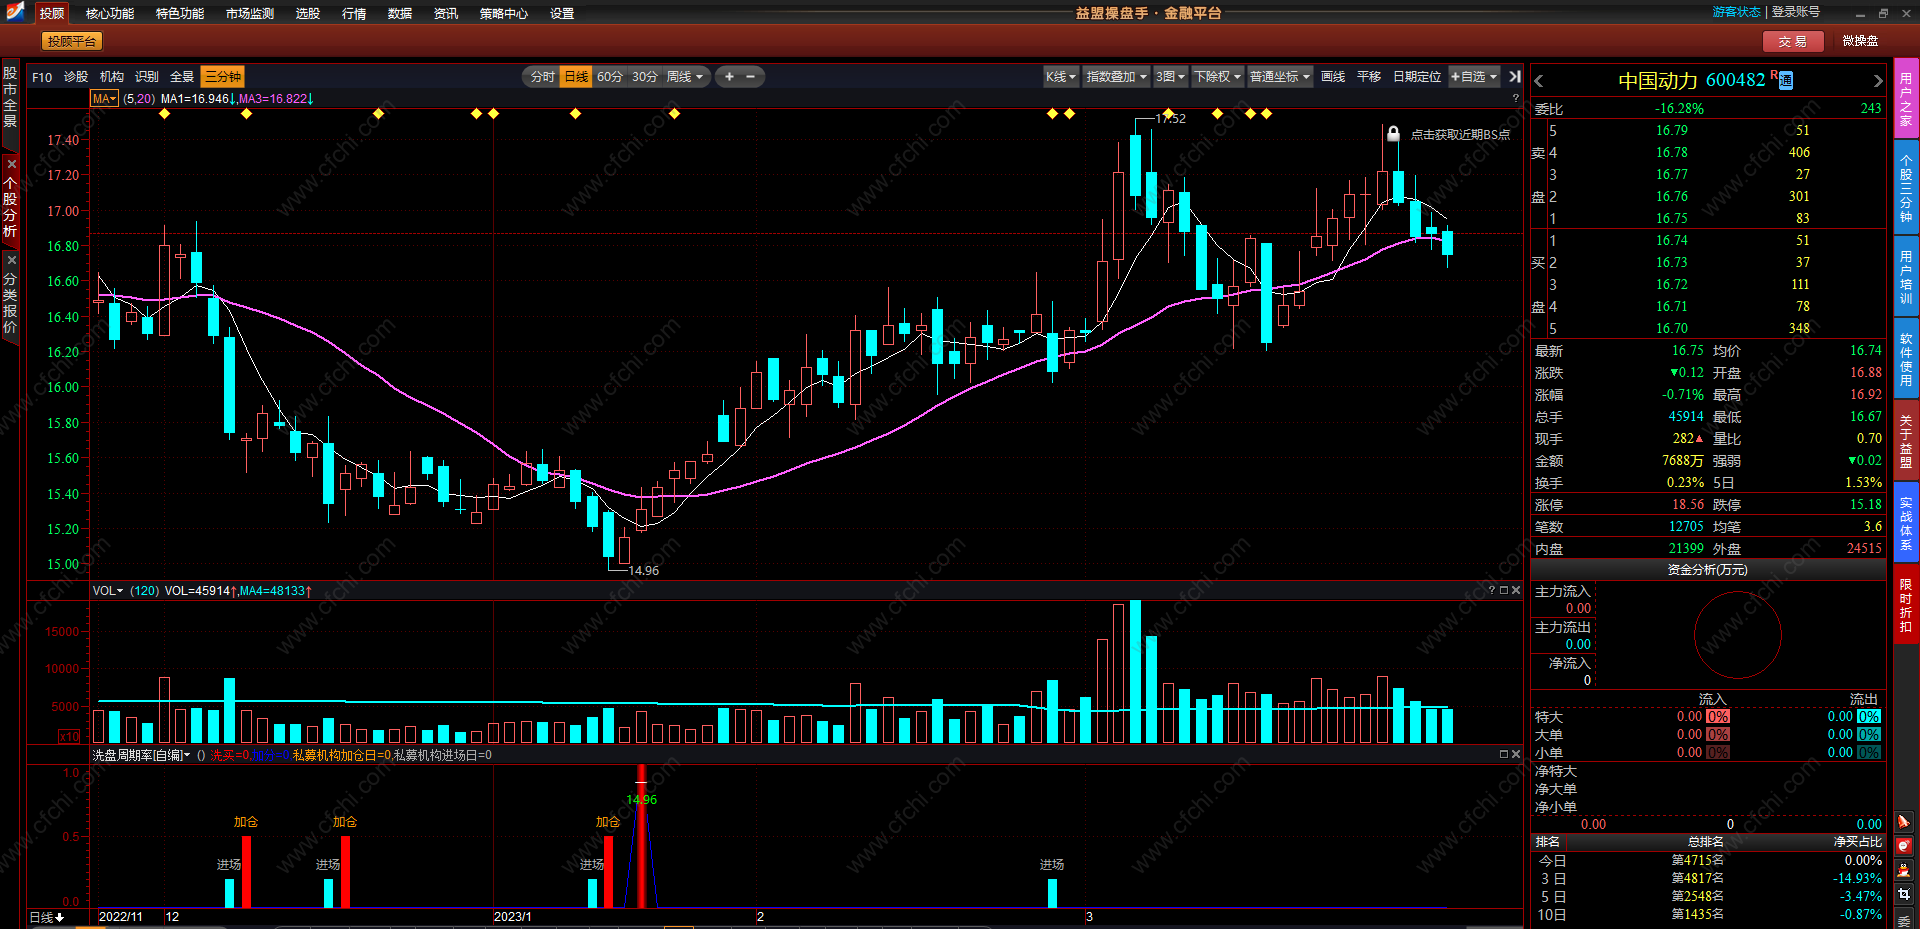1920x929 pixels.
Task: Toggle the 三分钟 view button
Action: pyautogui.click(x=222, y=77)
